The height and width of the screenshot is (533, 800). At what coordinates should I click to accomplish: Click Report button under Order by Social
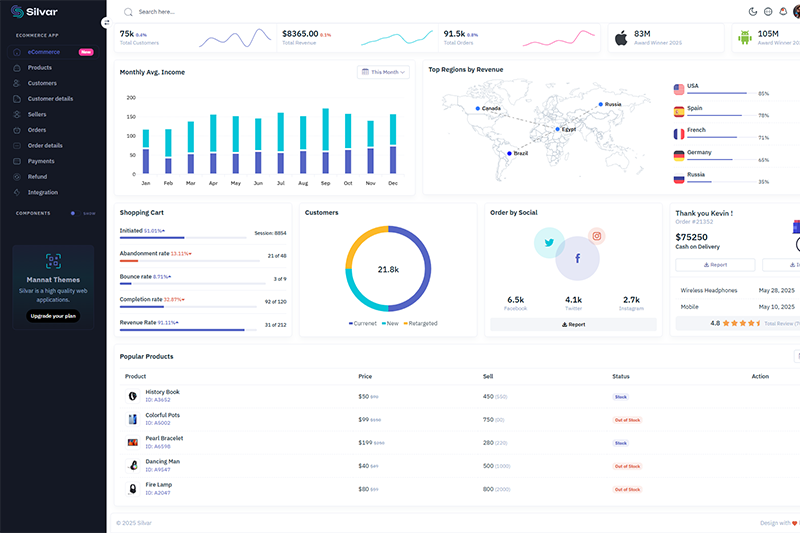pos(573,324)
